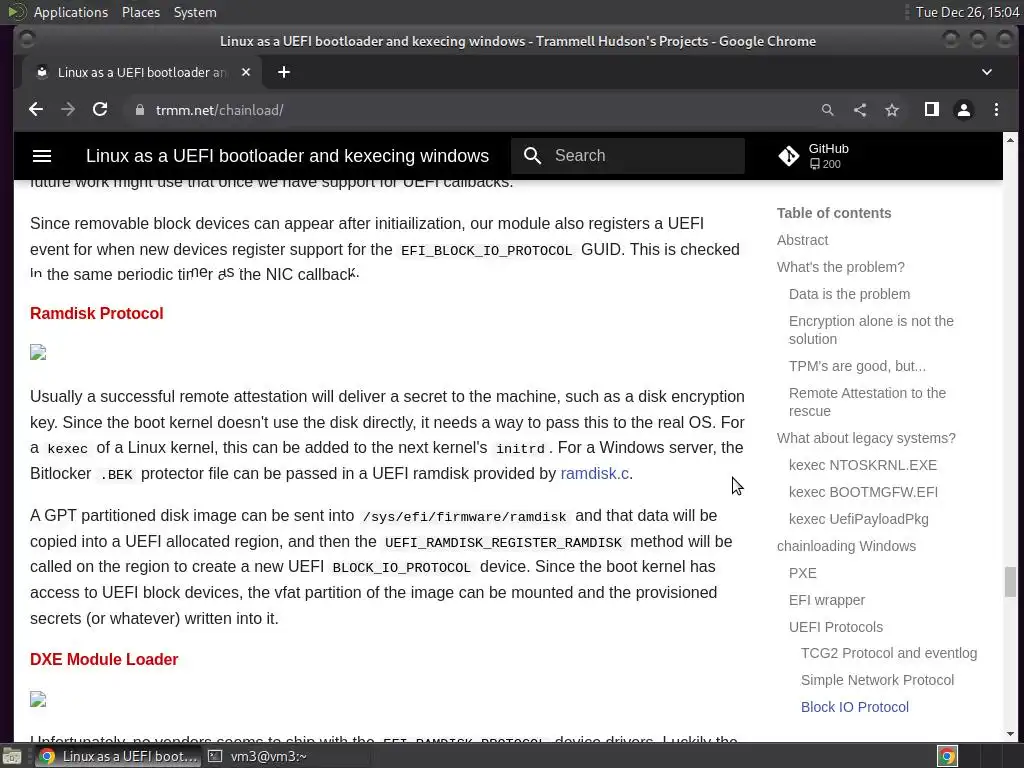Go to EFI wrapper section
This screenshot has width=1024, height=768.
(827, 600)
